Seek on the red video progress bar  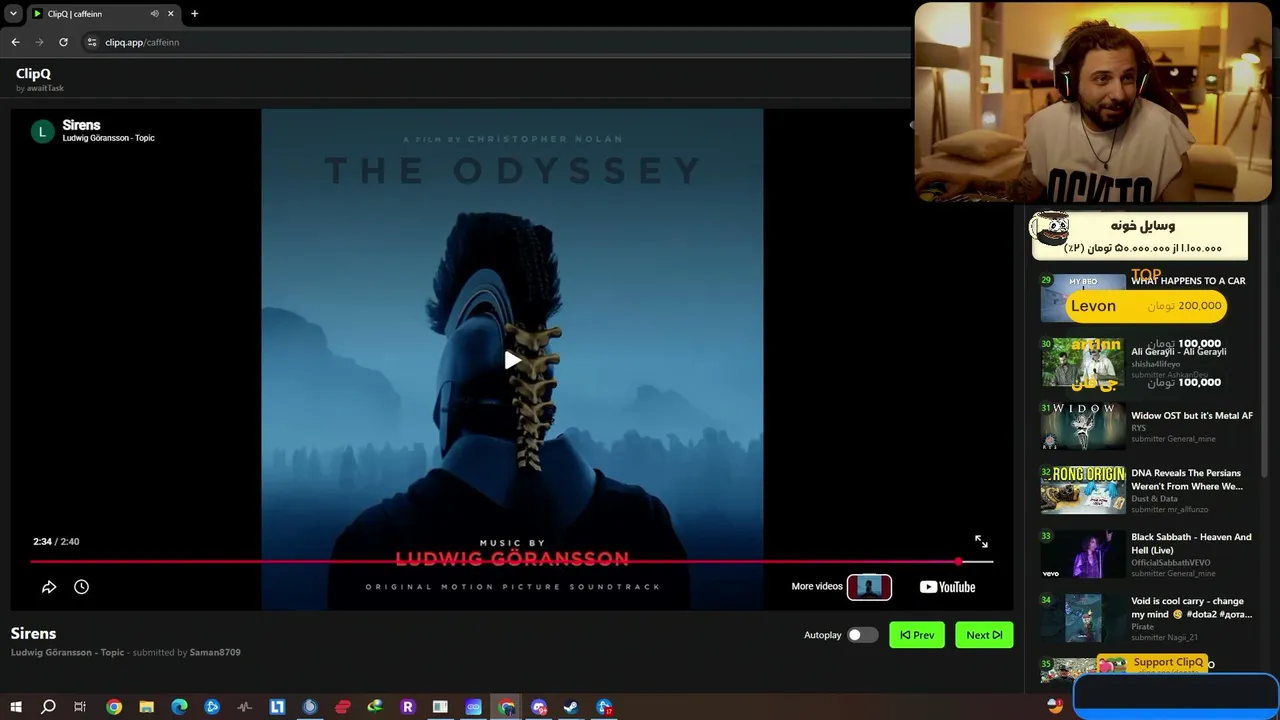pyautogui.click(x=511, y=562)
